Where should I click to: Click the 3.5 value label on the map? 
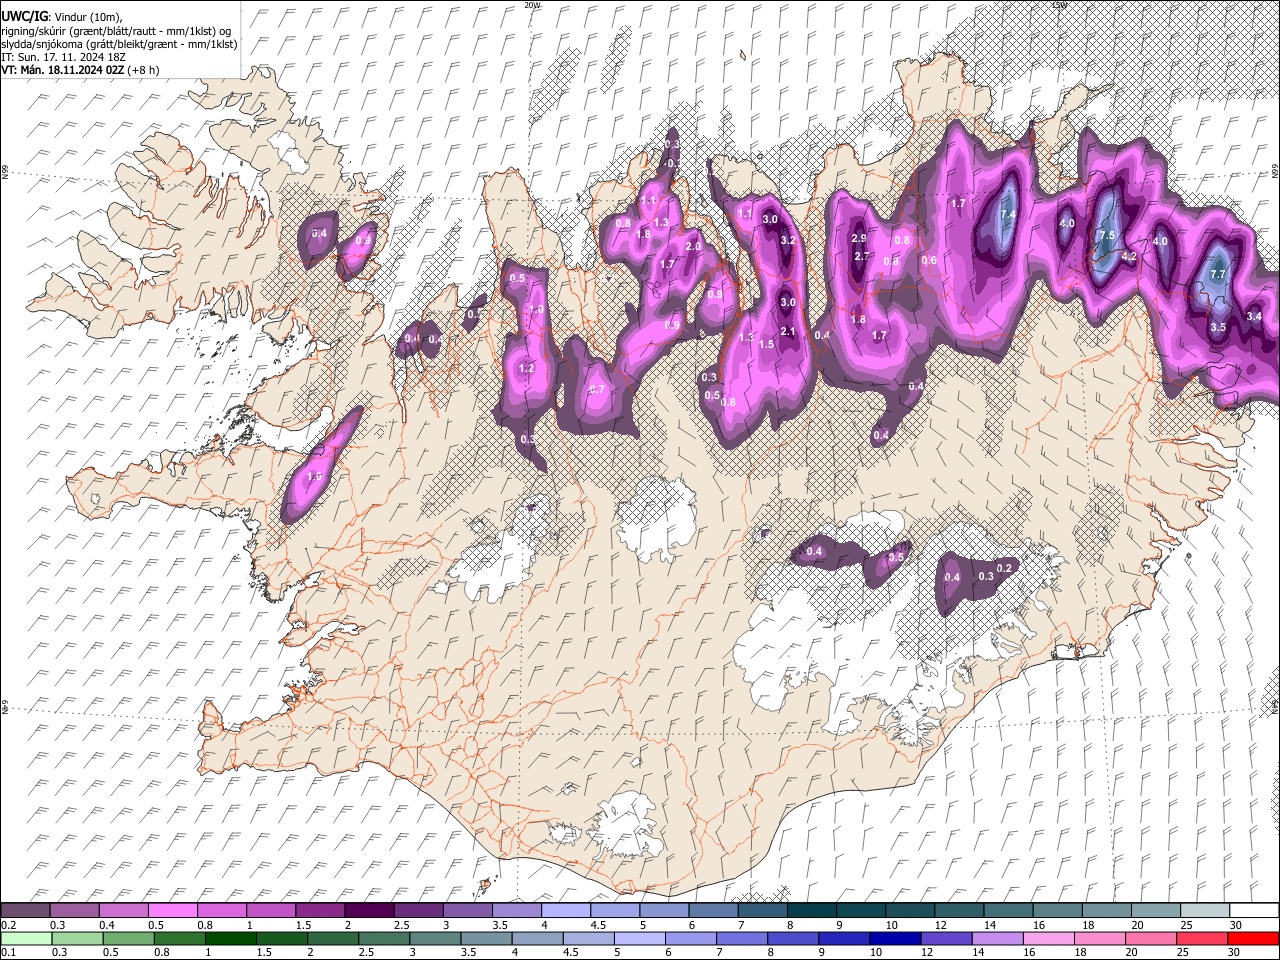[x=1218, y=328]
